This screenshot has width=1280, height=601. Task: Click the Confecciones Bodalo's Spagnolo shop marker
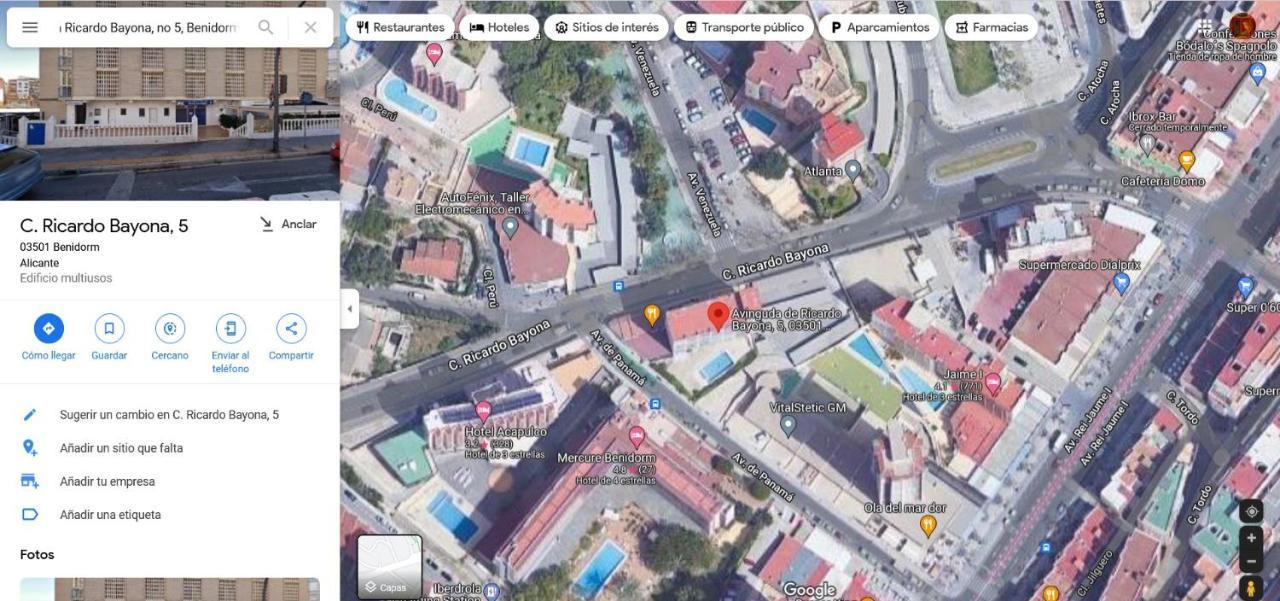(x=1258, y=72)
